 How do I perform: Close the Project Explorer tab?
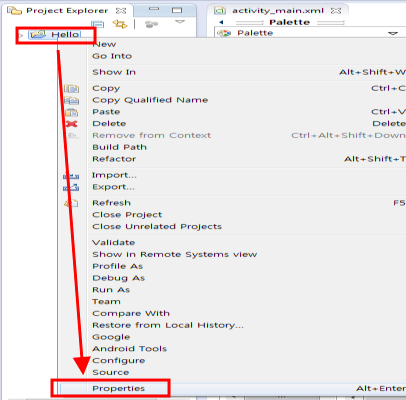[x=121, y=11]
